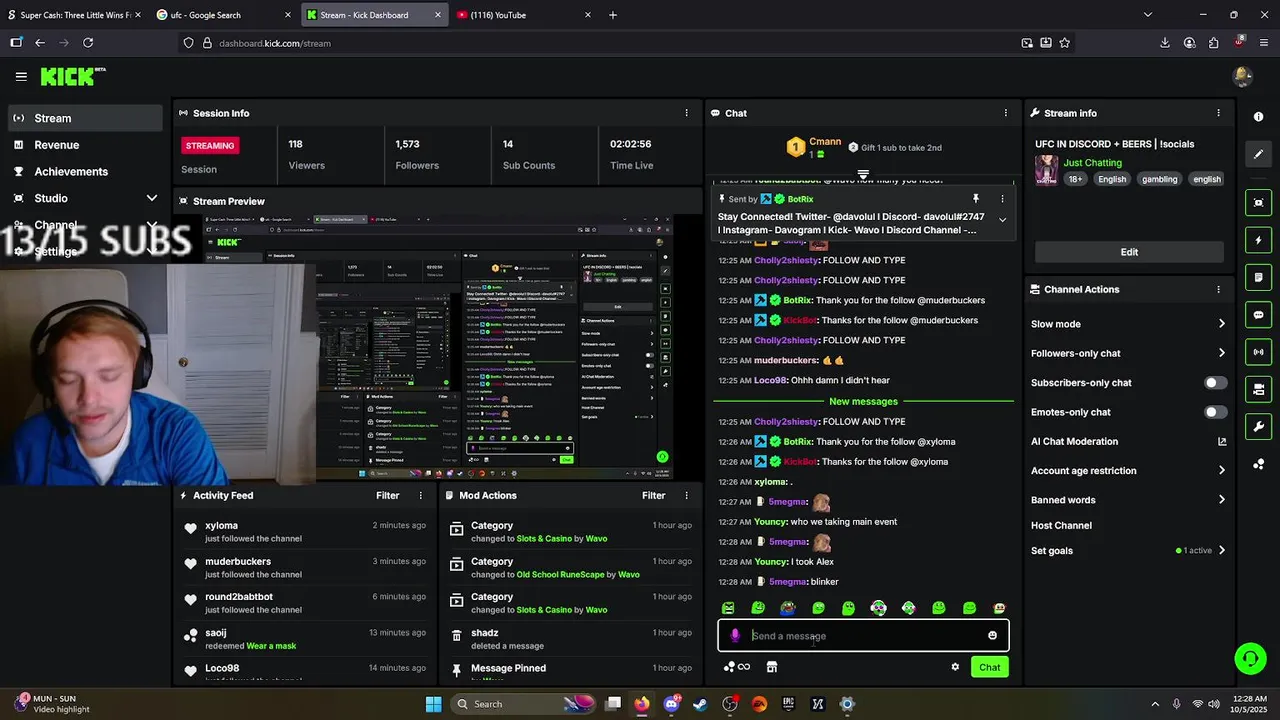Open the shop icon below the message box
The width and height of the screenshot is (1280, 720).
[x=771, y=667]
